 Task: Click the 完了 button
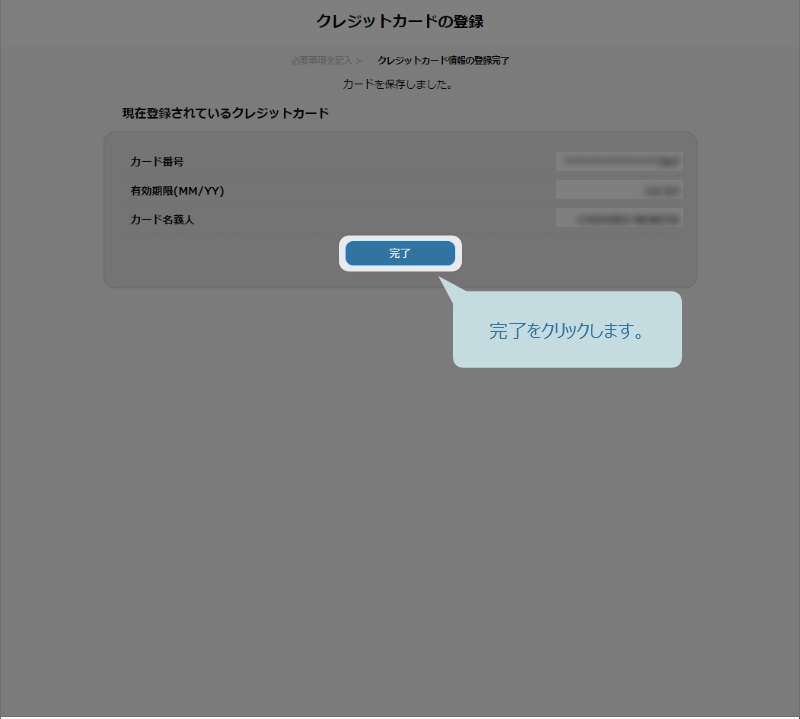400,253
